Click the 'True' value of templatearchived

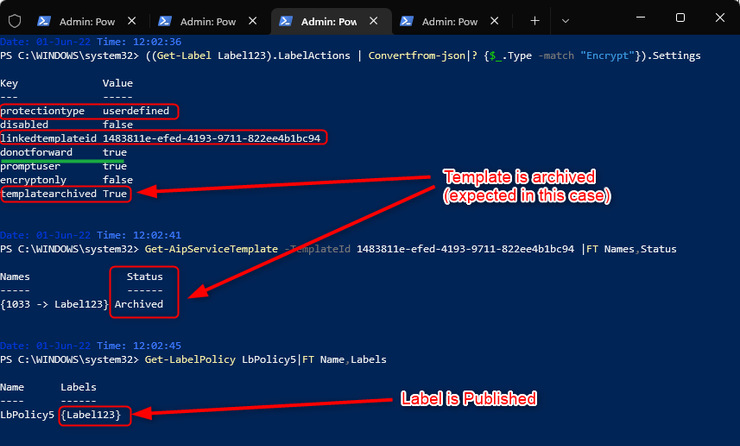[115, 194]
